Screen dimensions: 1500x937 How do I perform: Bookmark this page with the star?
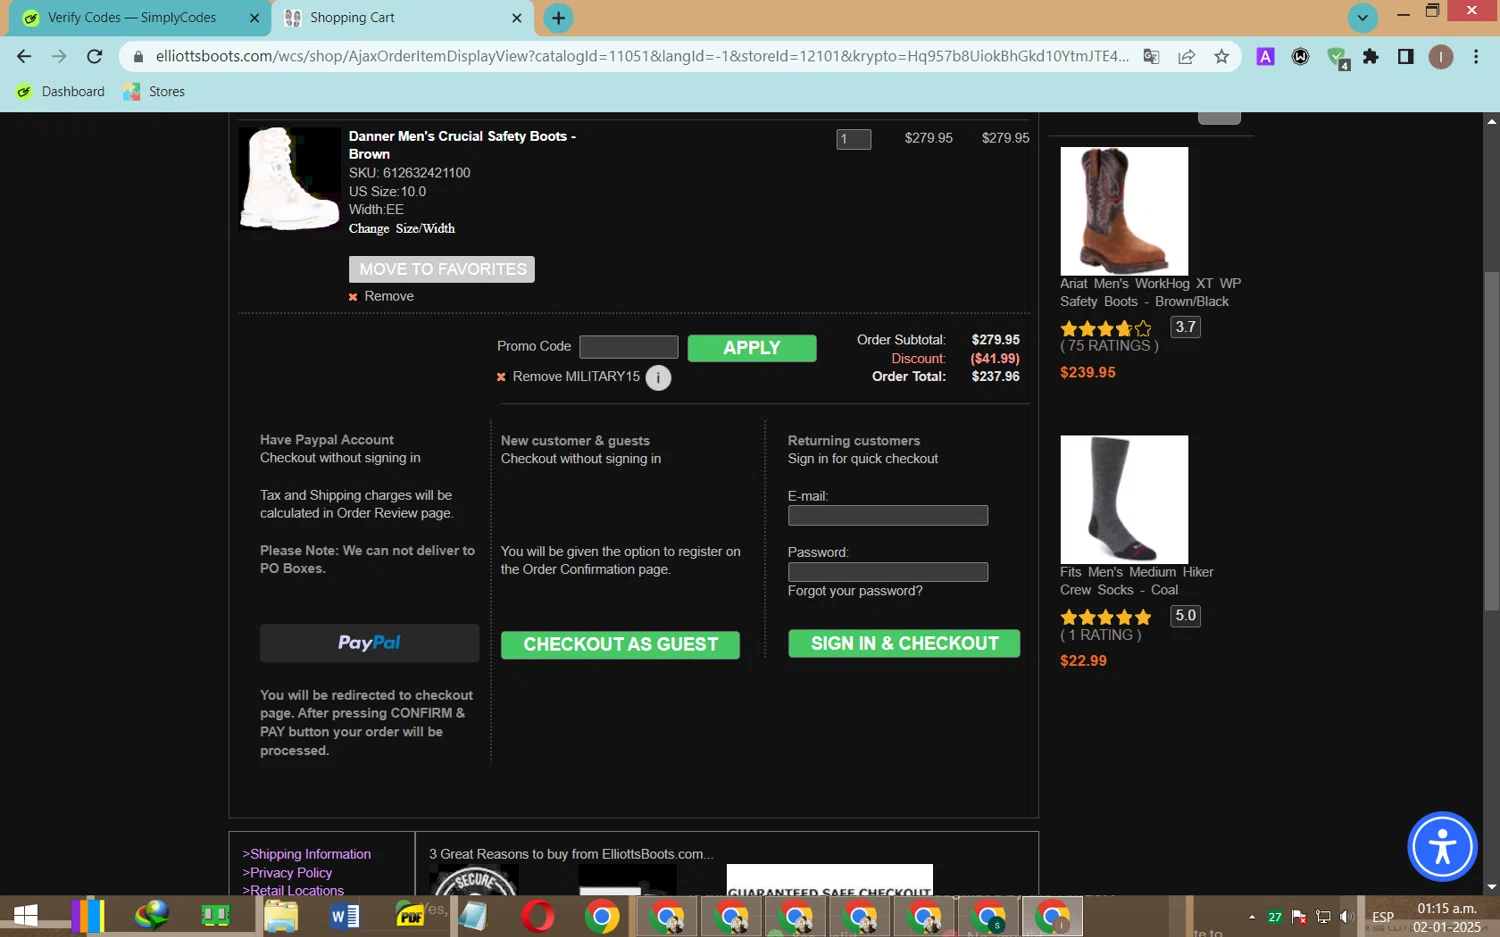click(x=1221, y=56)
